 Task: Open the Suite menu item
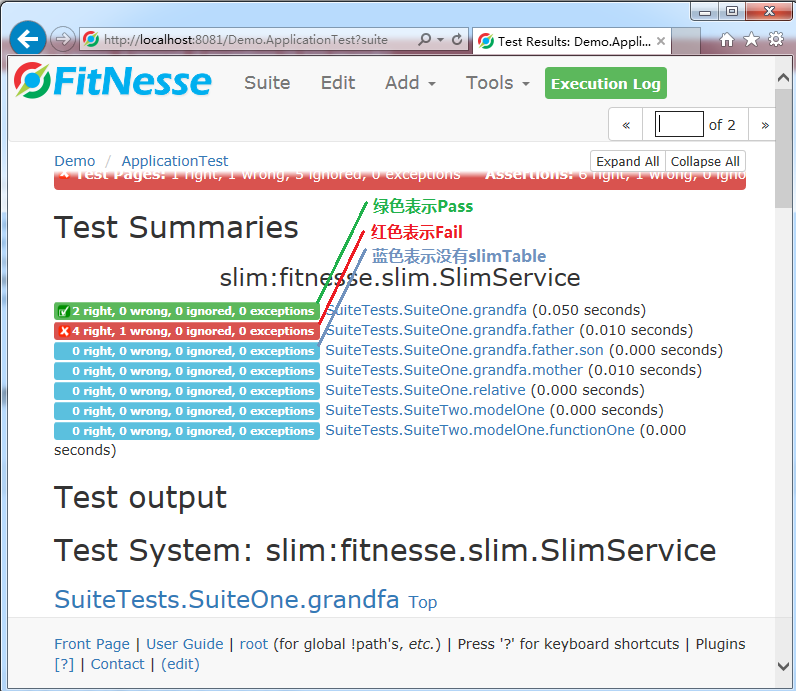tap(267, 83)
